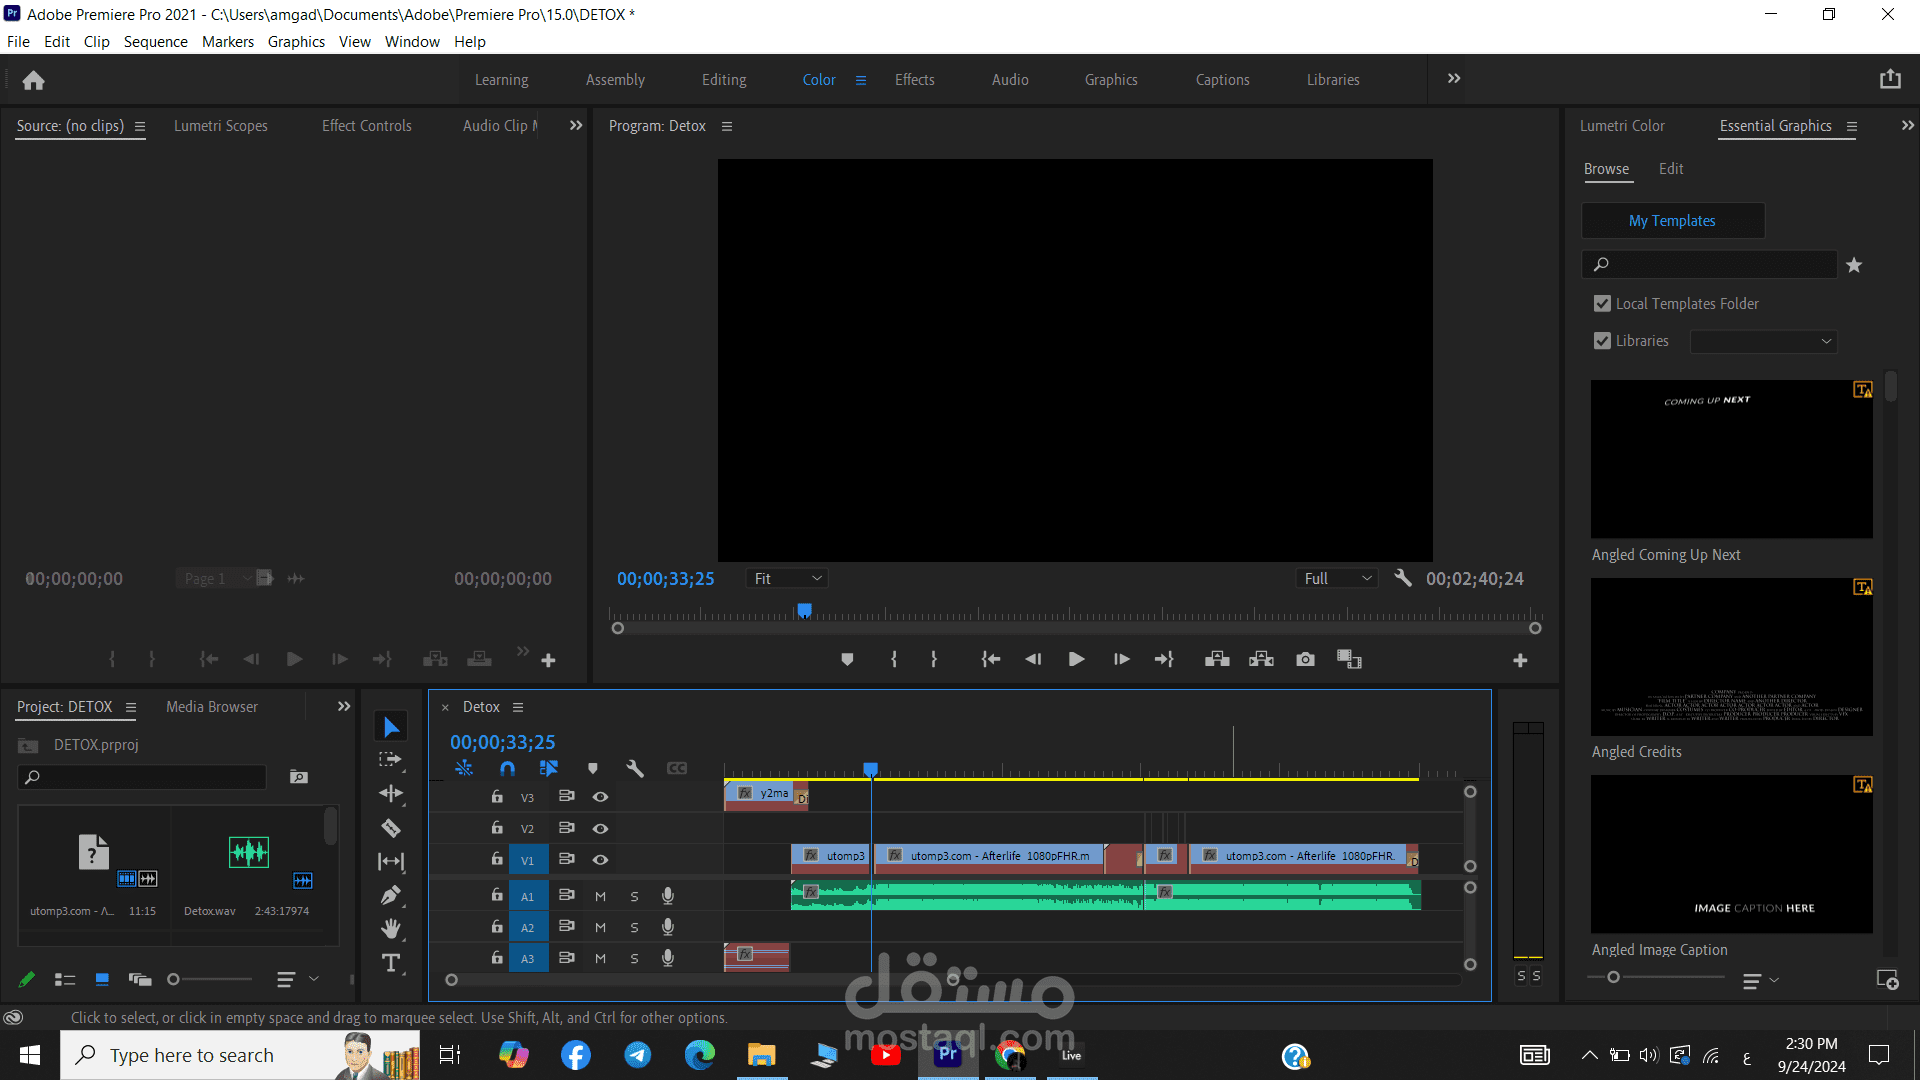1920x1080 pixels.
Task: Enable Libraries checkbox in Essential Graphics
Action: tap(1602, 340)
